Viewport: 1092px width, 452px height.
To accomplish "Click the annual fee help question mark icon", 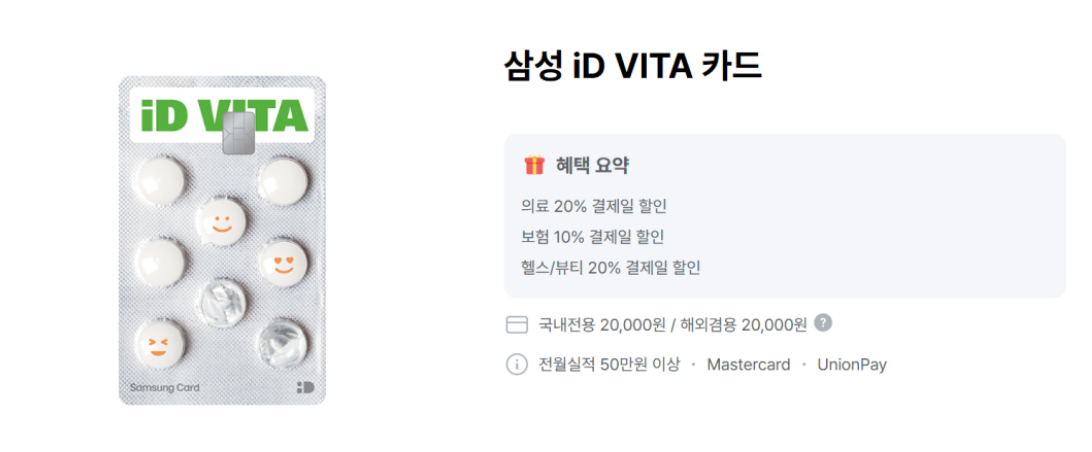I will point(823,323).
